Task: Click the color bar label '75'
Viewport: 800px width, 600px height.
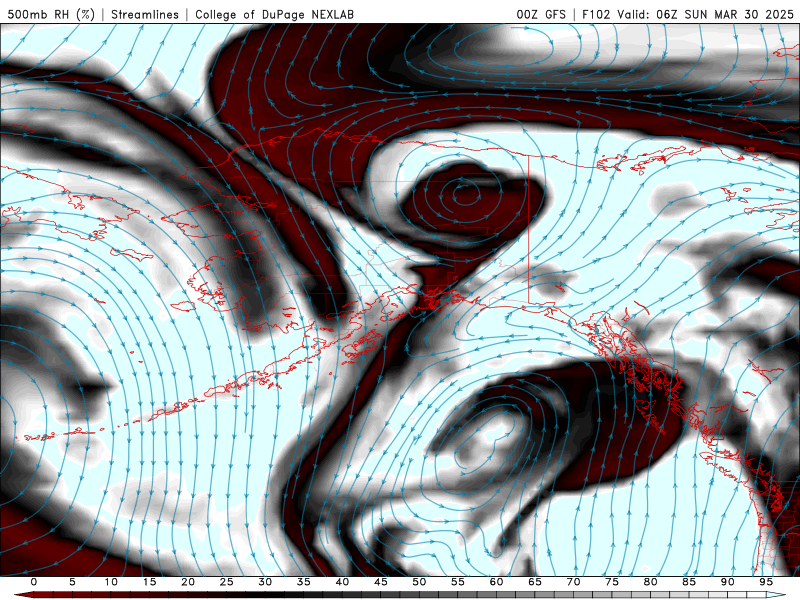Action: tap(612, 582)
